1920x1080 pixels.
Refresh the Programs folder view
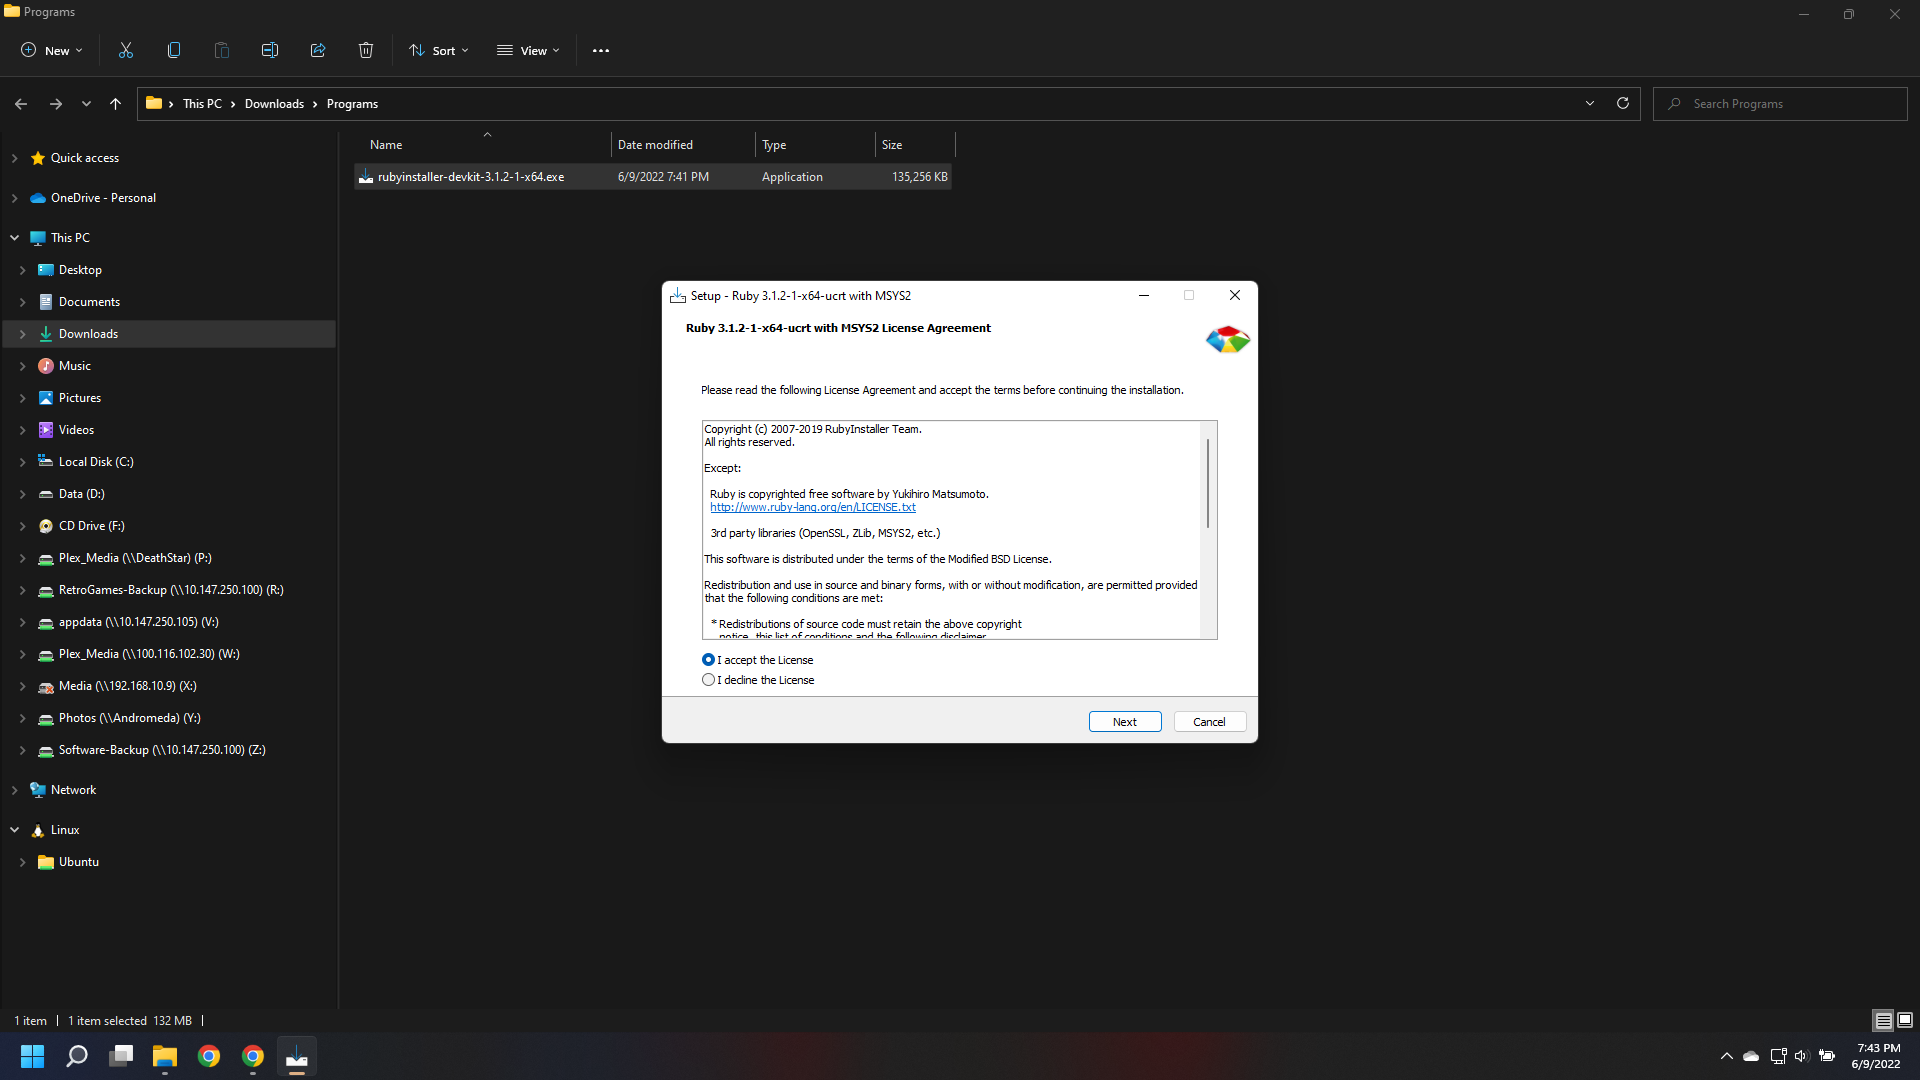1623,104
